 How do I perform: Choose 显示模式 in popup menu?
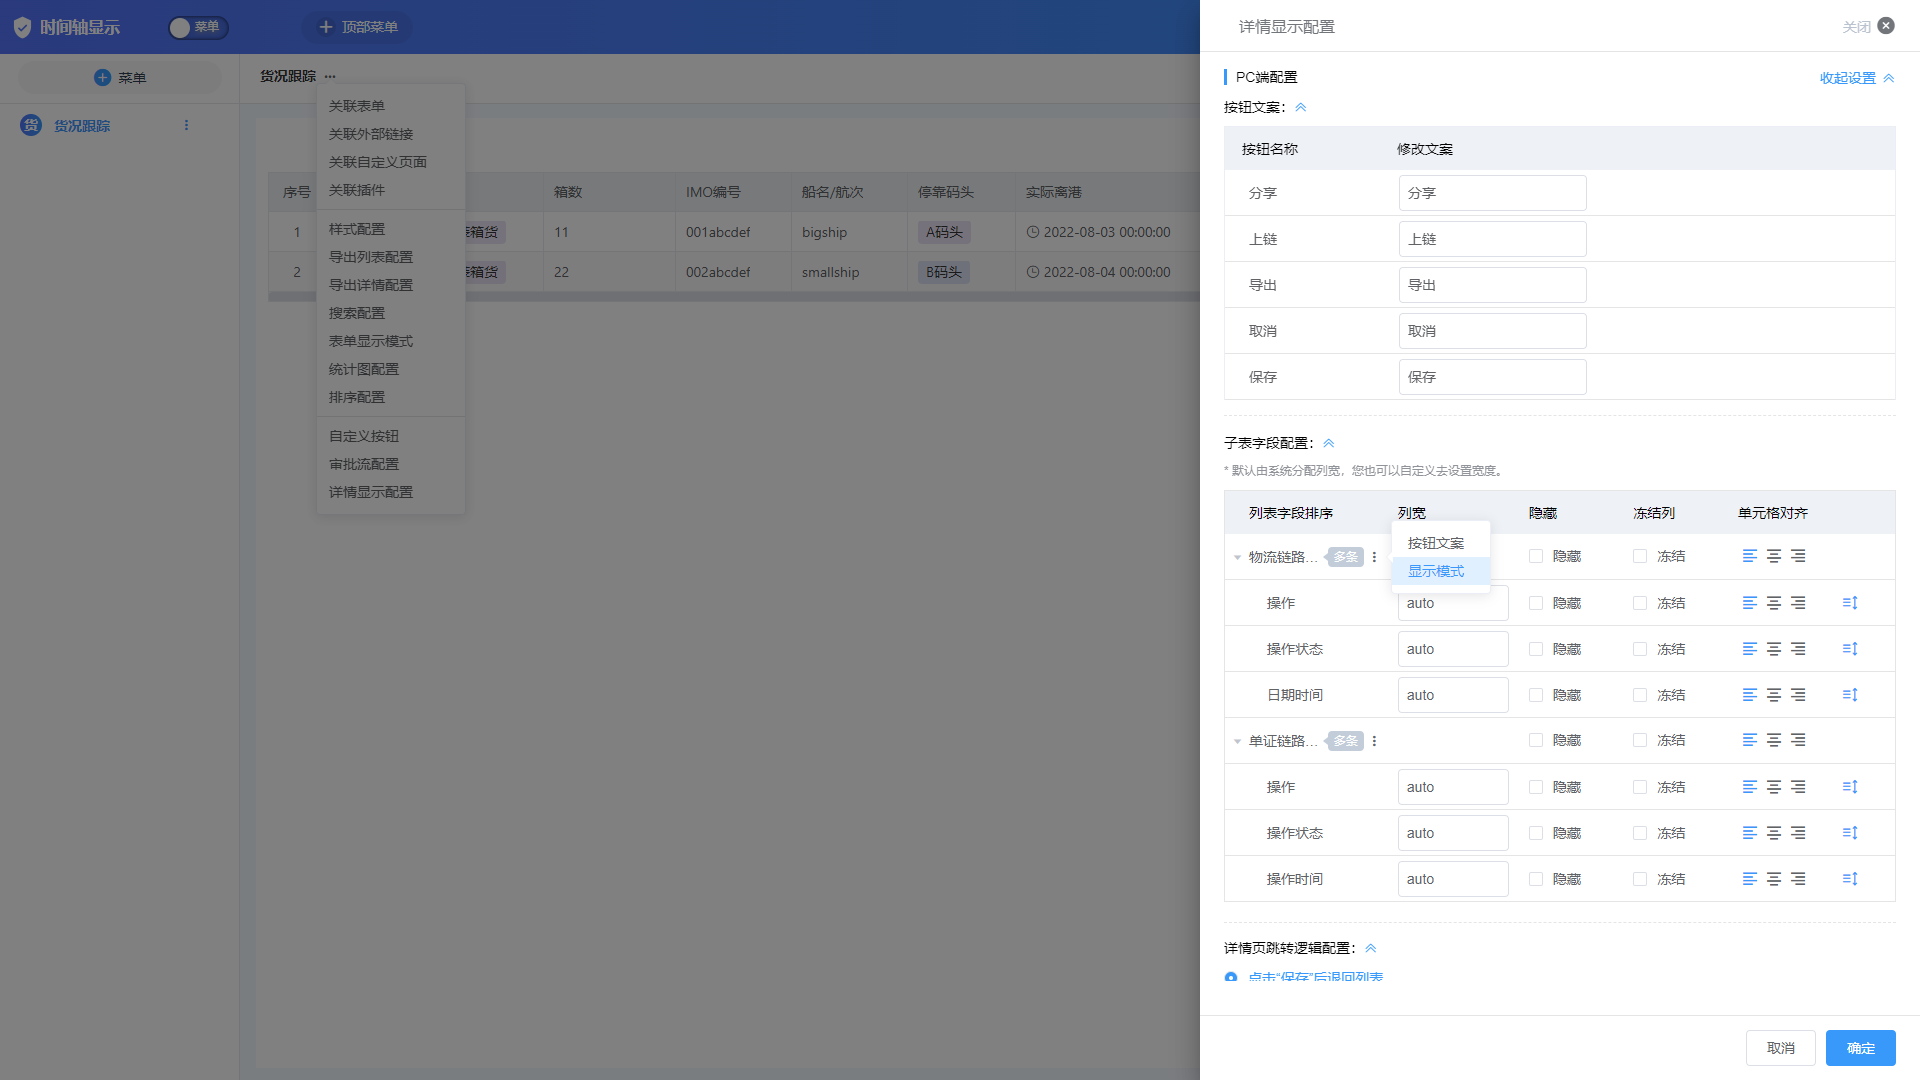[x=1440, y=571]
